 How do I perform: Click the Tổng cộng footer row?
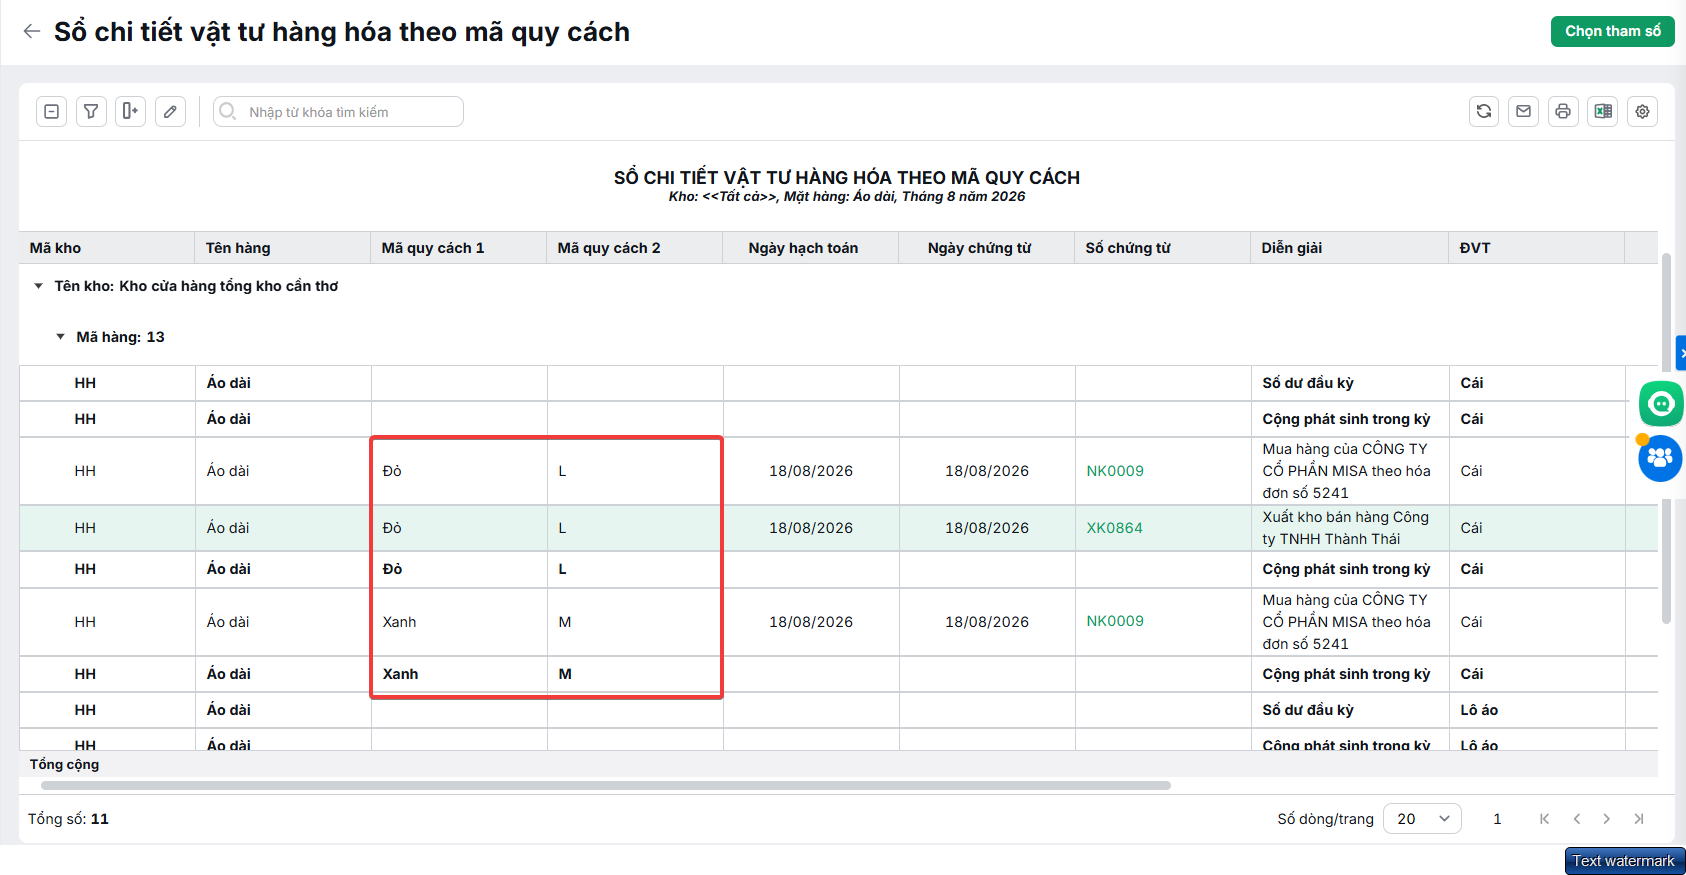pos(838,764)
